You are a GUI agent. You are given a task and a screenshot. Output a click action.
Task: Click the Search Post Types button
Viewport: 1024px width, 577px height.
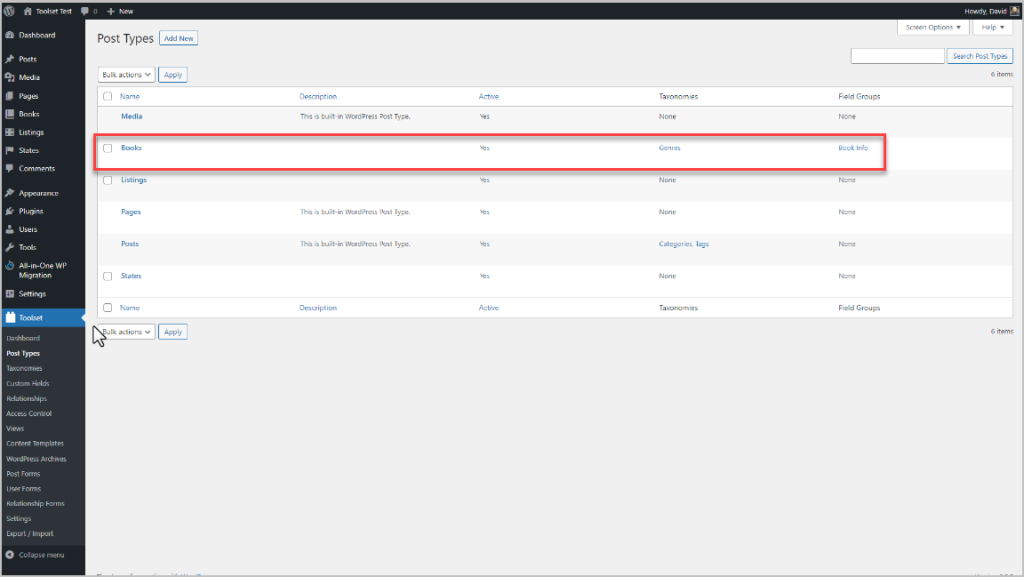(980, 56)
